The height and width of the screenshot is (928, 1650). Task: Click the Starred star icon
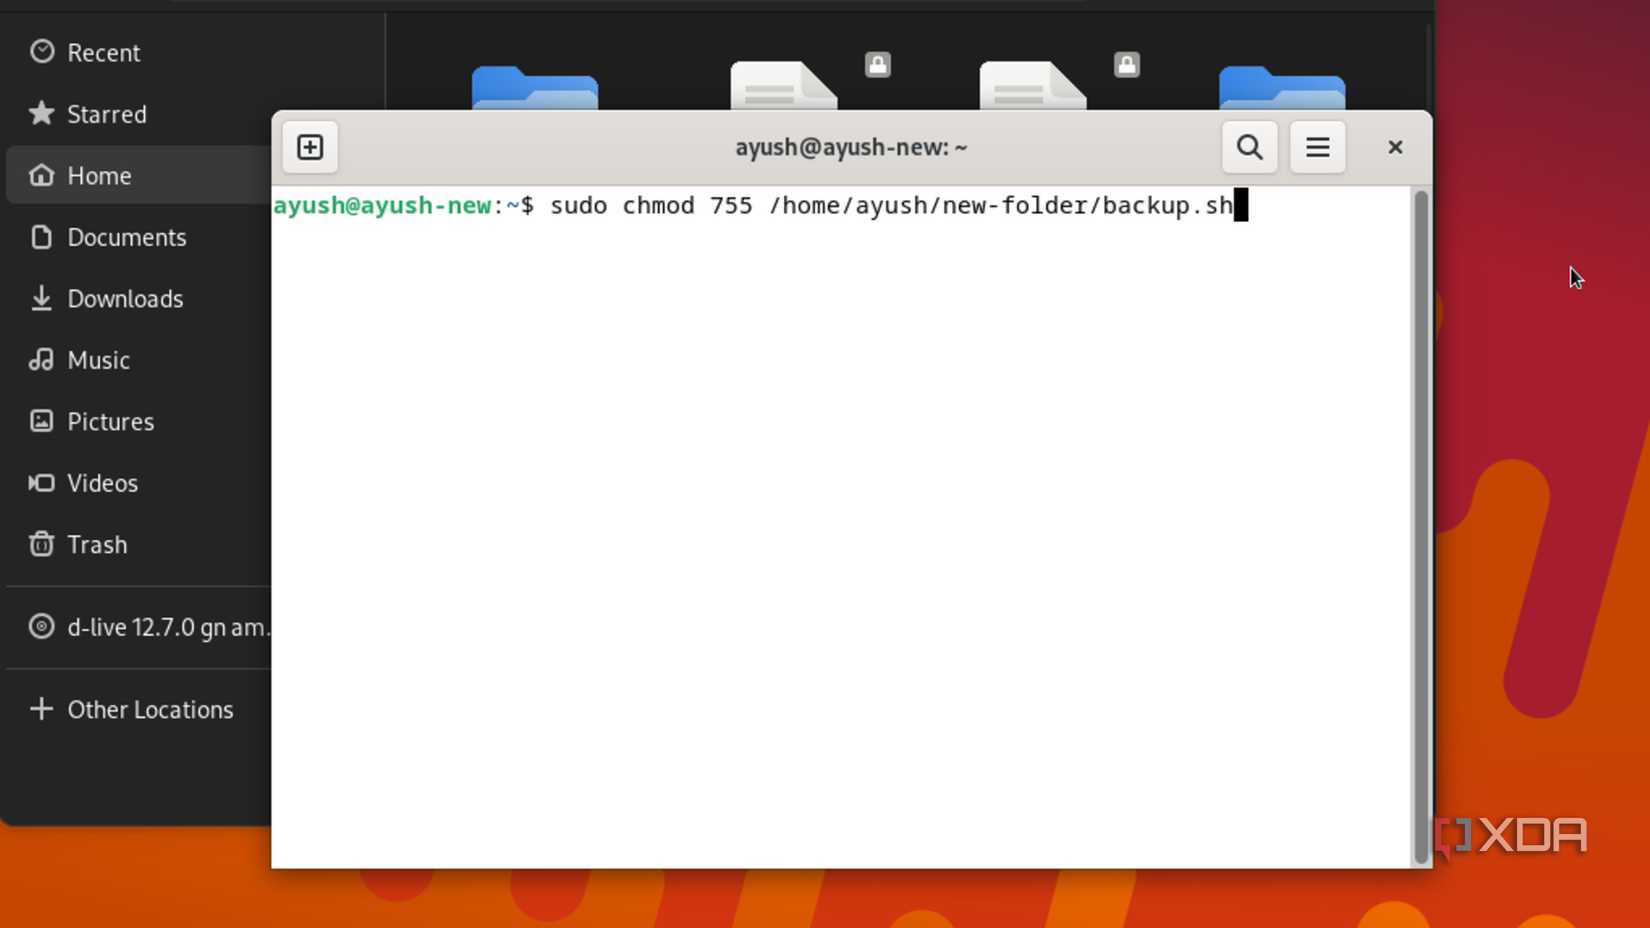(x=41, y=113)
